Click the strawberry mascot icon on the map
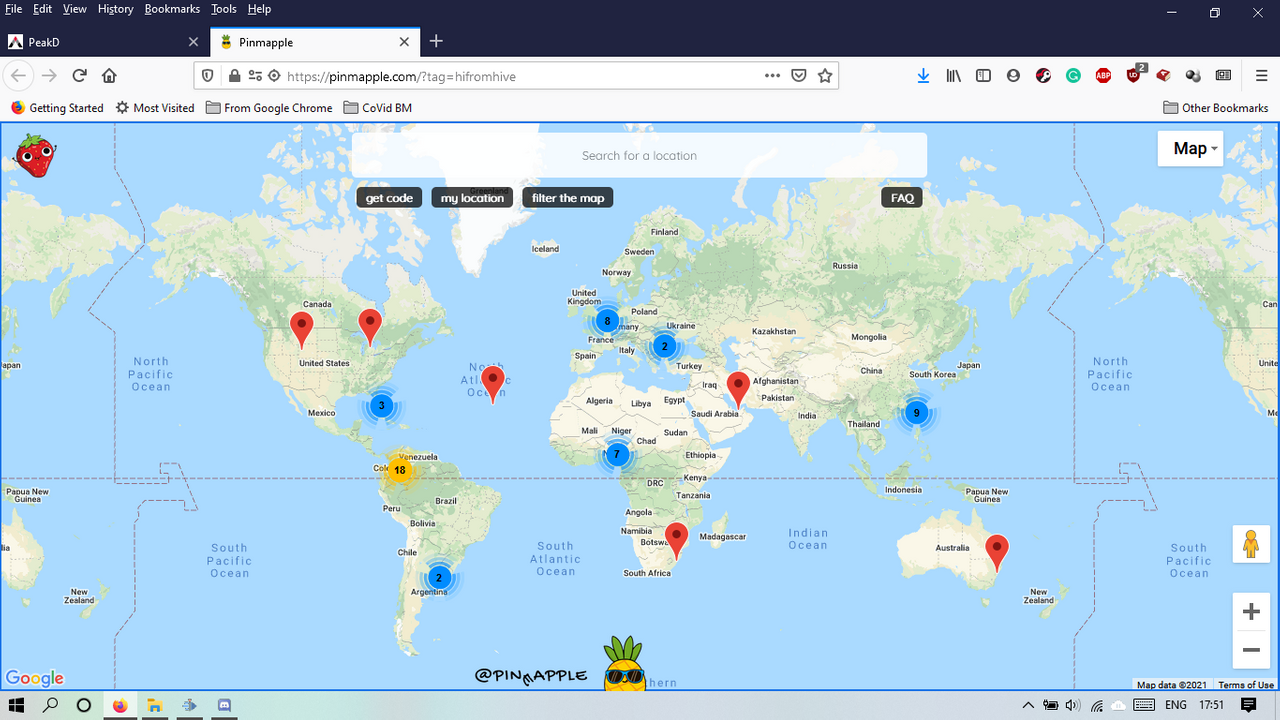Viewport: 1280px width, 720px height. 35,156
